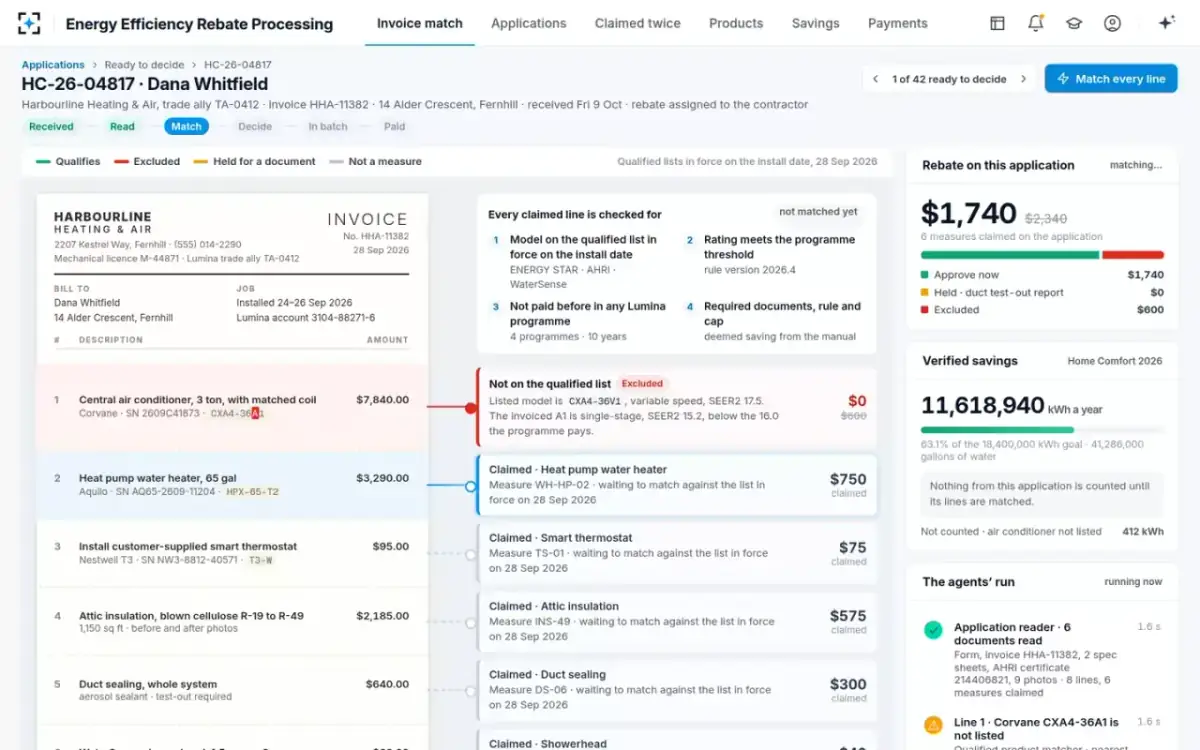The height and width of the screenshot is (750, 1200).
Task: Open the user profile icon
Action: [1112, 23]
